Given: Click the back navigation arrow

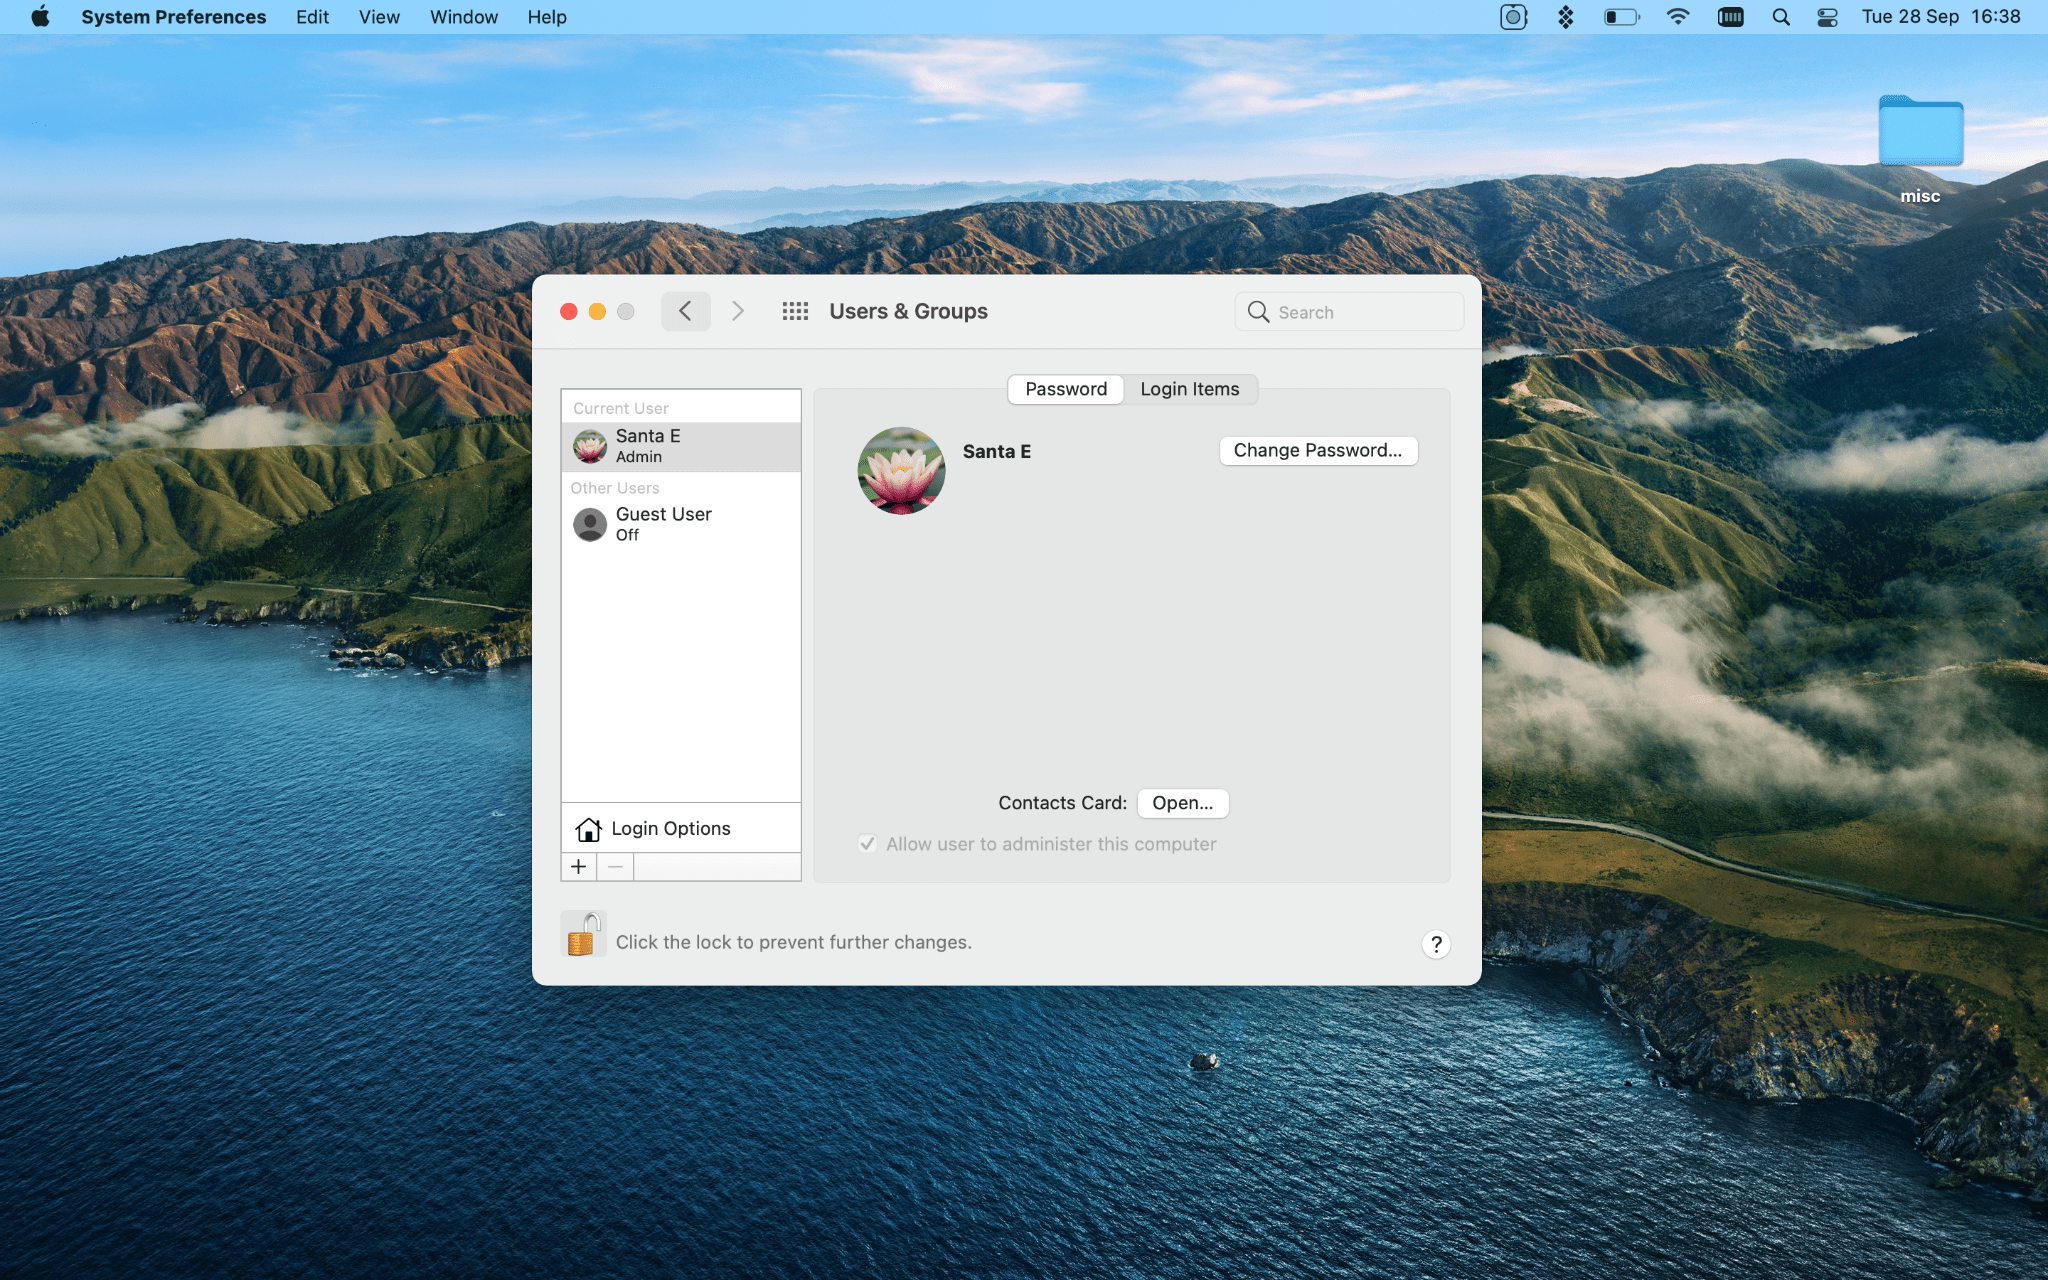Looking at the screenshot, I should 685,311.
